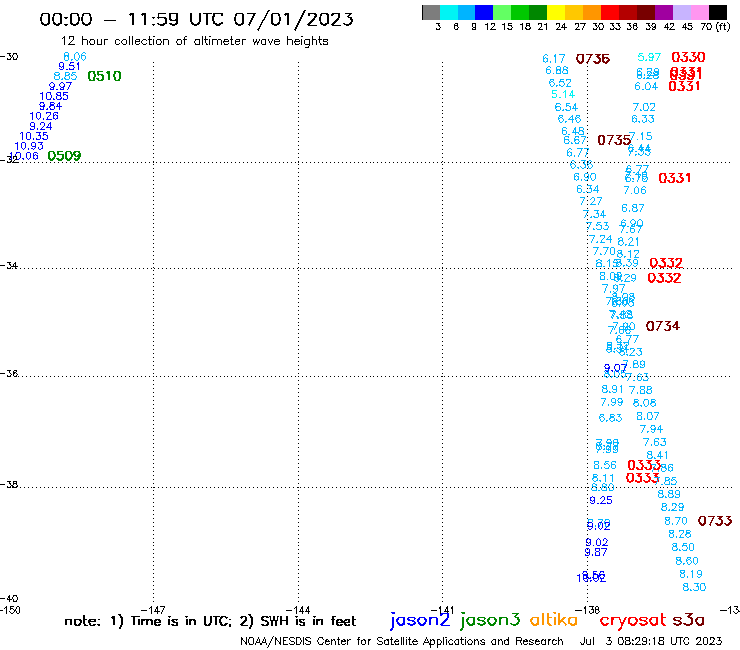
Task: Click the wave height value '6.04'
Action: [646, 87]
